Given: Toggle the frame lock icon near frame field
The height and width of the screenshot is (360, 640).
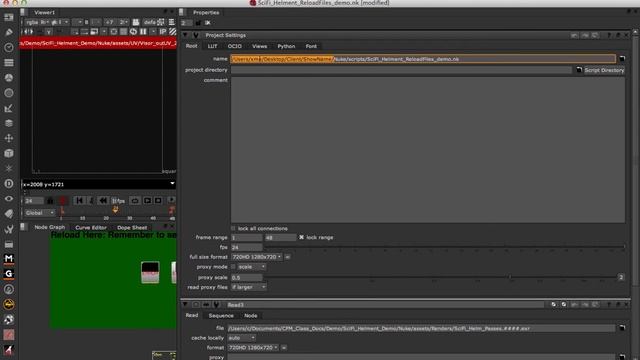Looking at the screenshot, I should coord(50,200).
